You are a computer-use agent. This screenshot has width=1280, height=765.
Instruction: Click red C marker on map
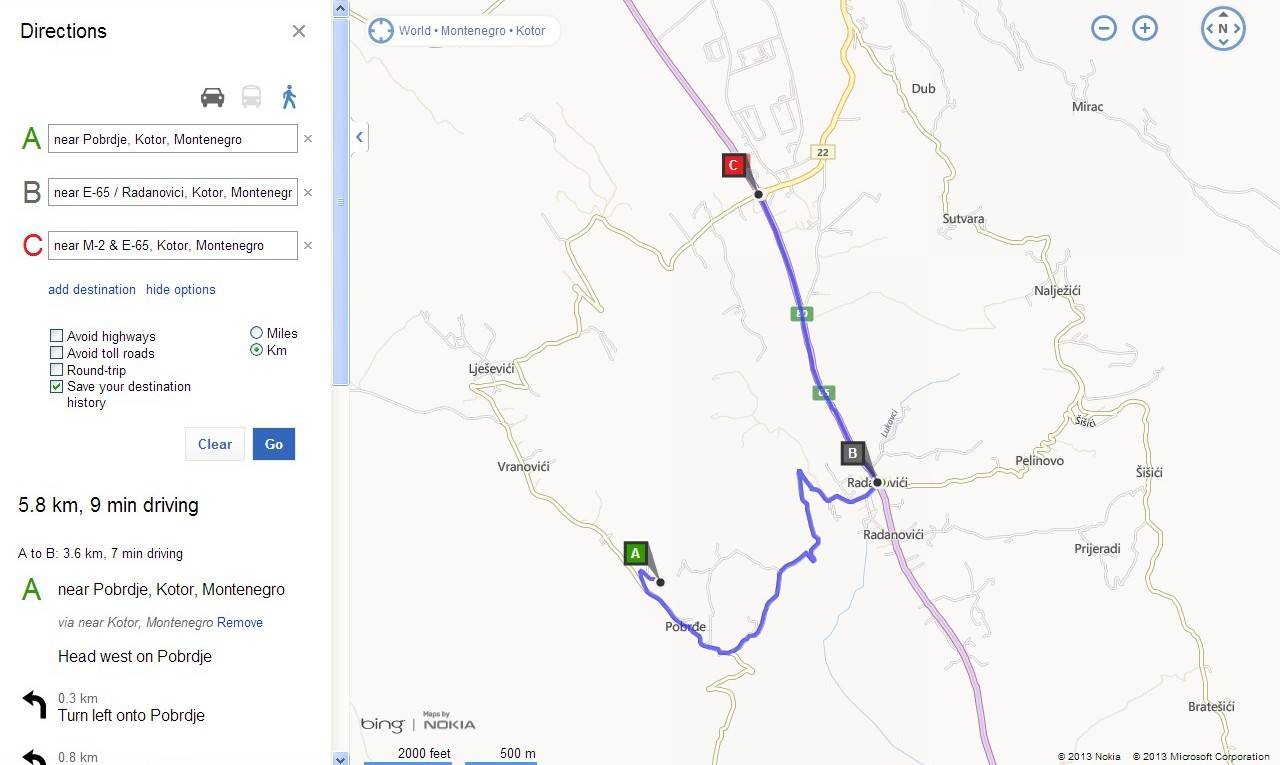(x=734, y=165)
